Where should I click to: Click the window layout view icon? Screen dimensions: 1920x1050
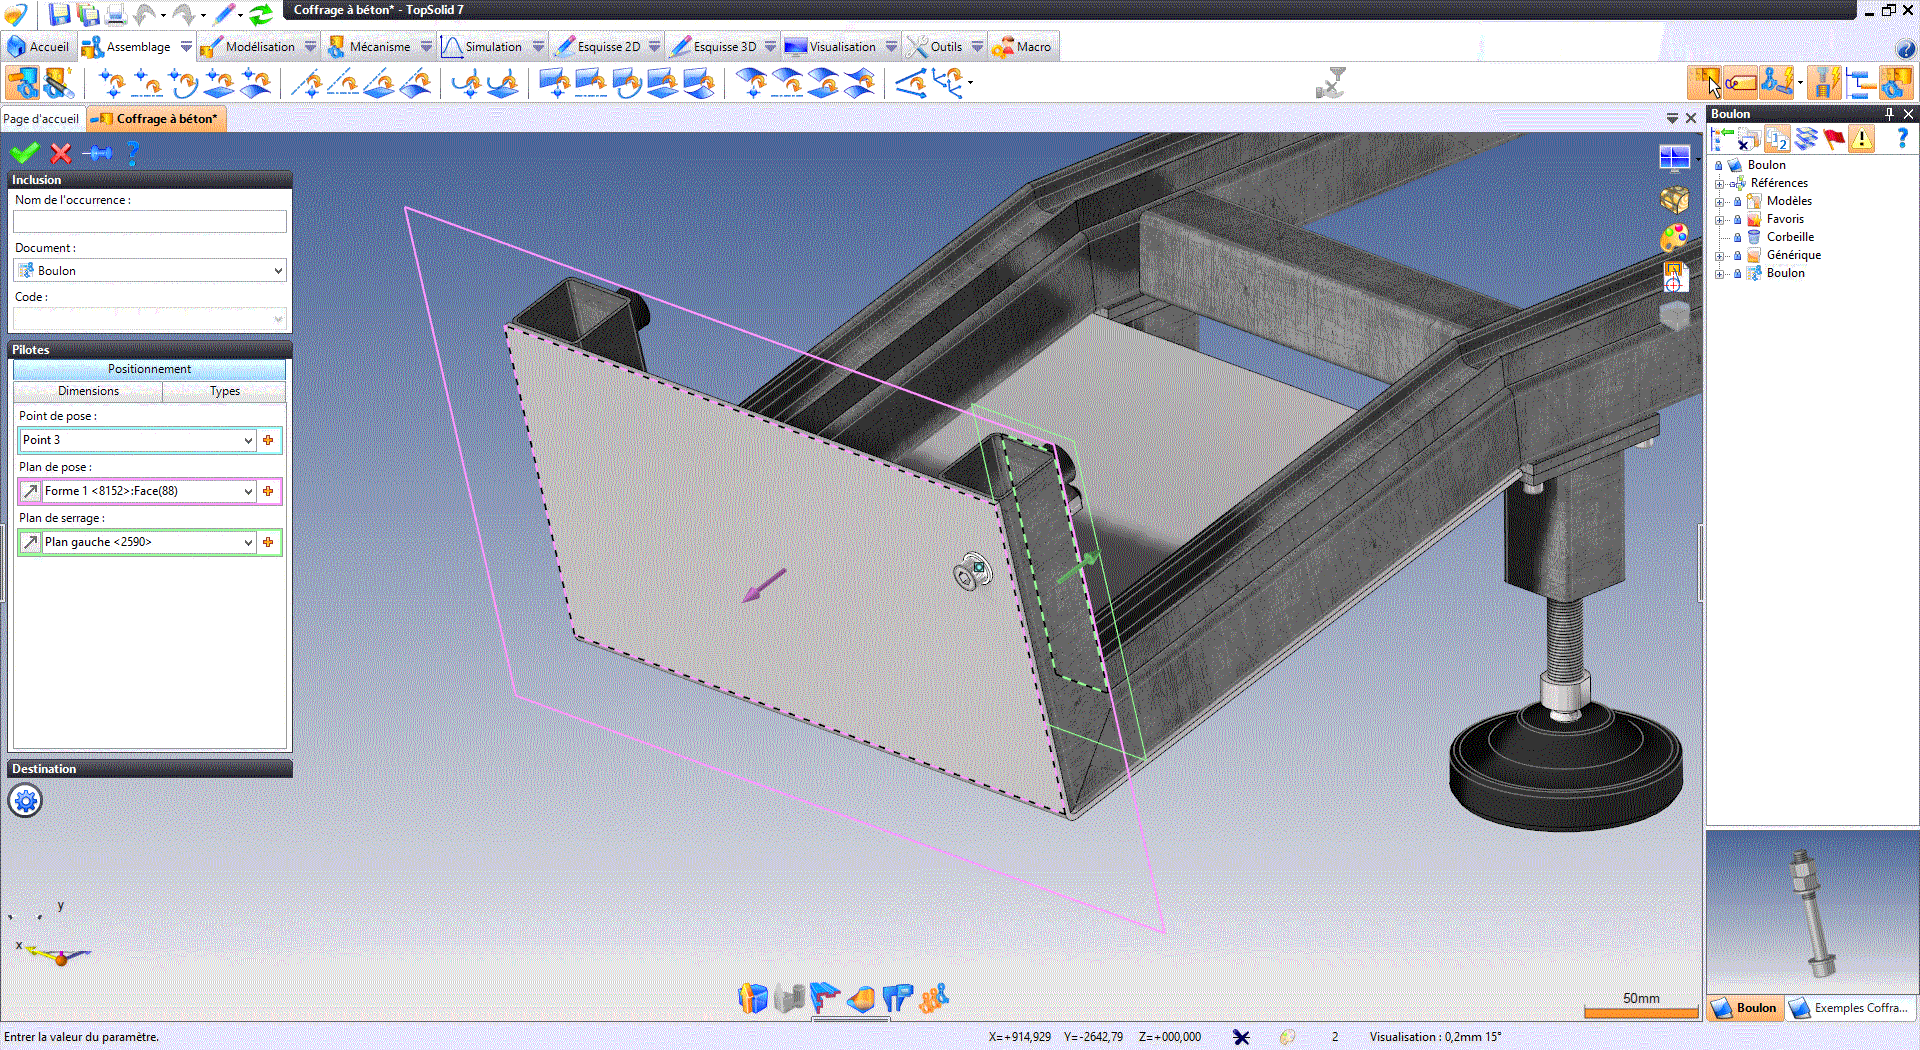click(1675, 158)
